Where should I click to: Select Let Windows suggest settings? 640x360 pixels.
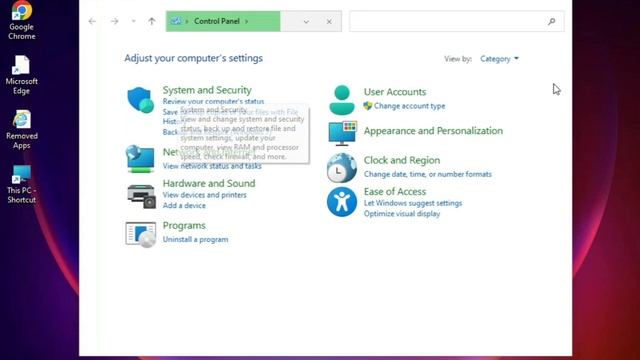point(413,203)
